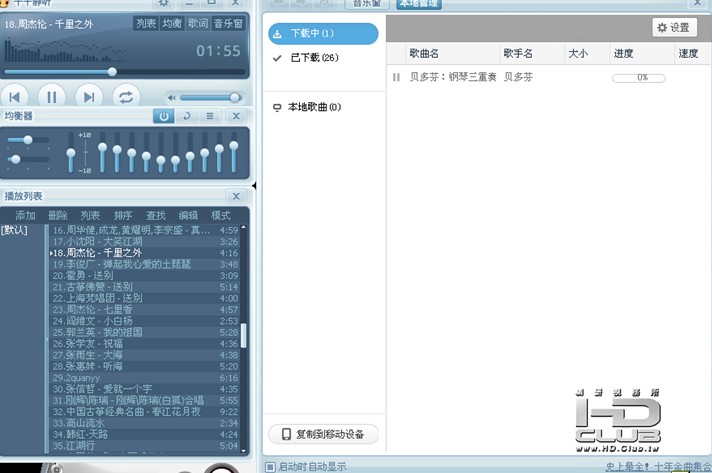Screen dimensions: 712x473
Task: Click playlist scrollbar up arrow
Action: [x=244, y=227]
